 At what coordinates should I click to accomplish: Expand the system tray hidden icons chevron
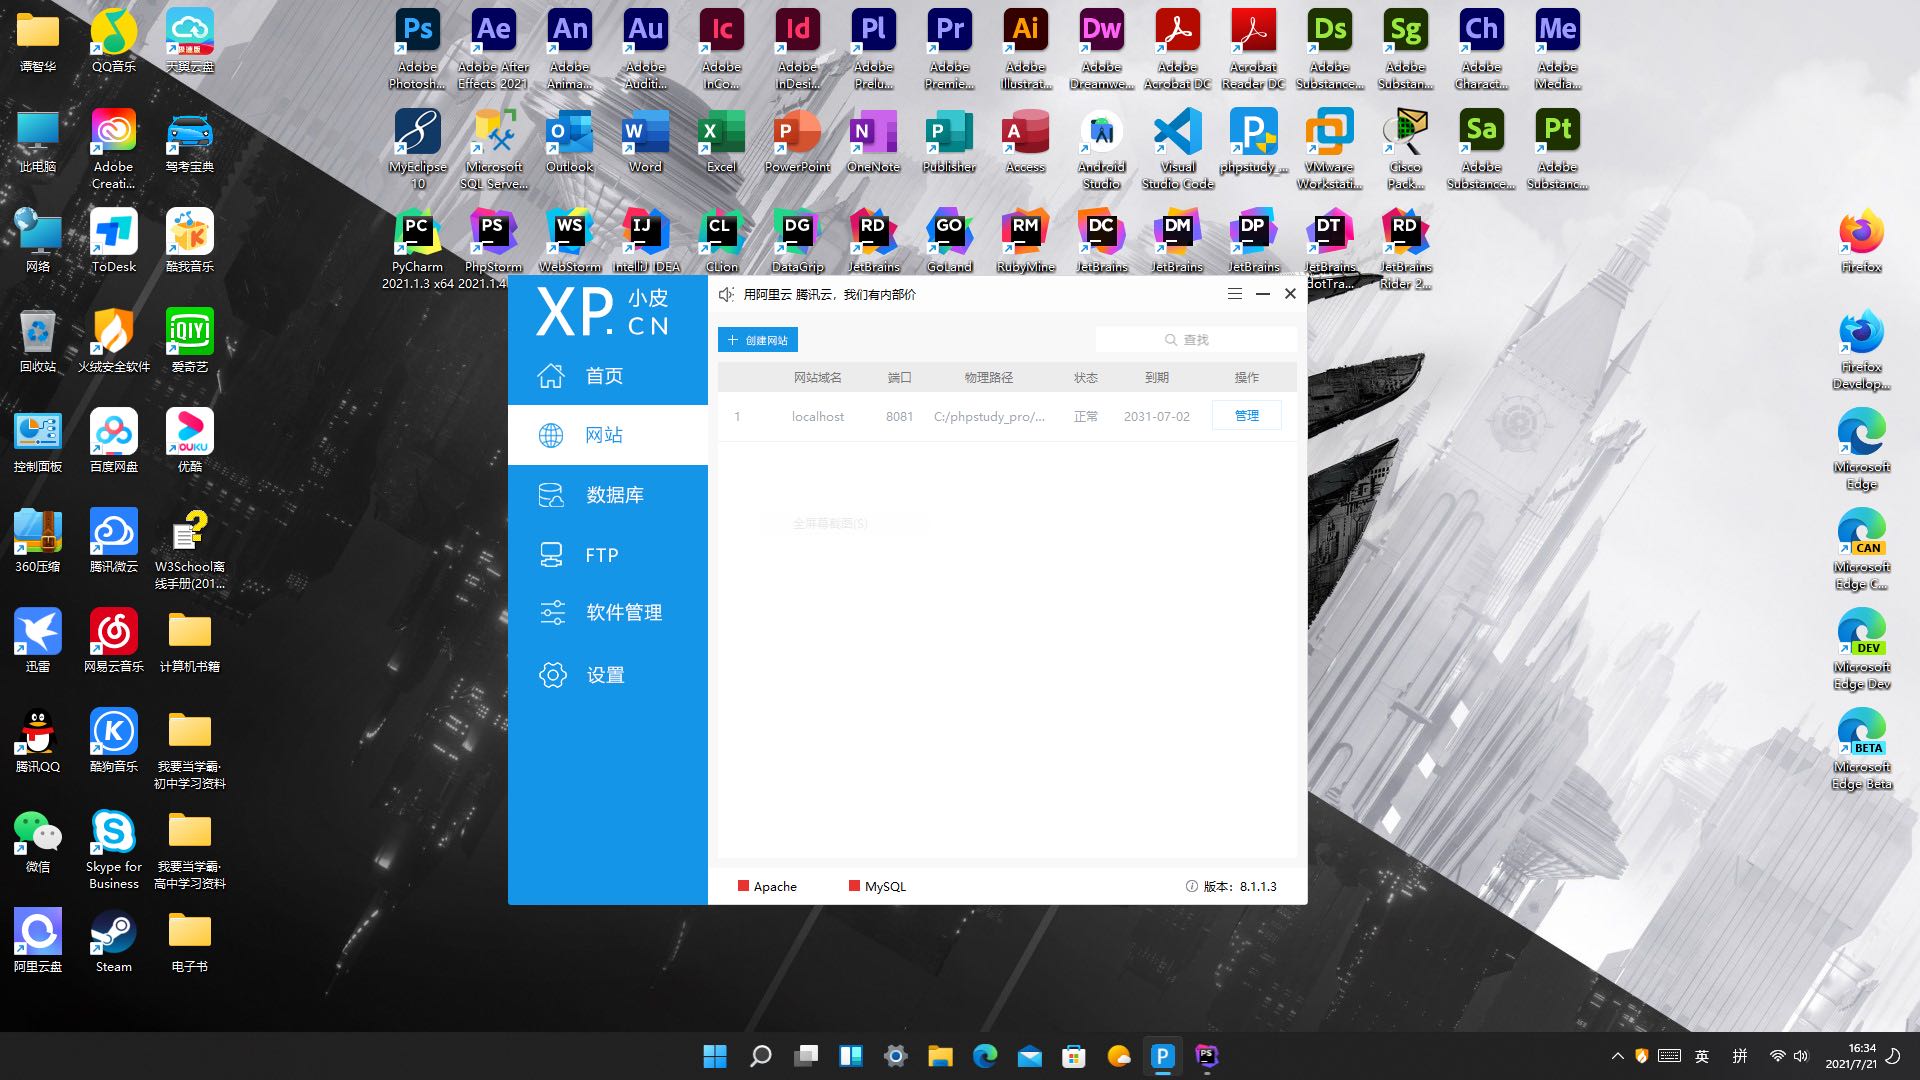point(1617,1056)
